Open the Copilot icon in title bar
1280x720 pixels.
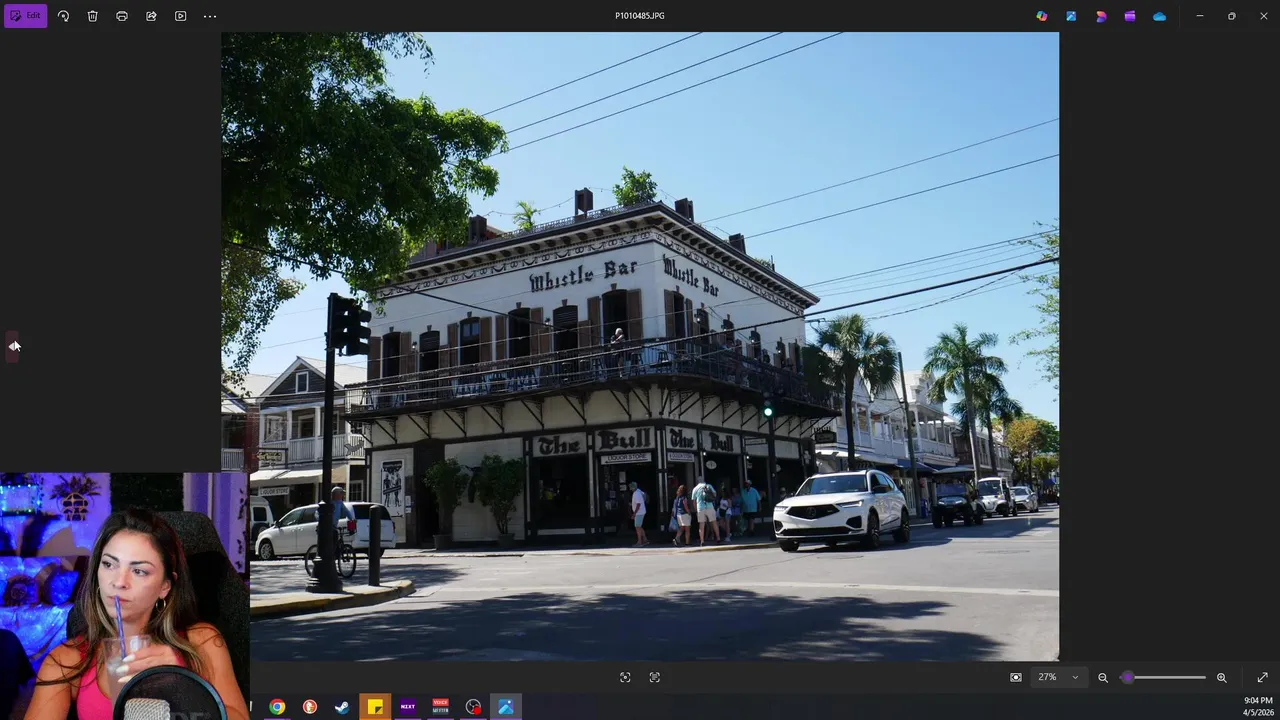[1042, 16]
